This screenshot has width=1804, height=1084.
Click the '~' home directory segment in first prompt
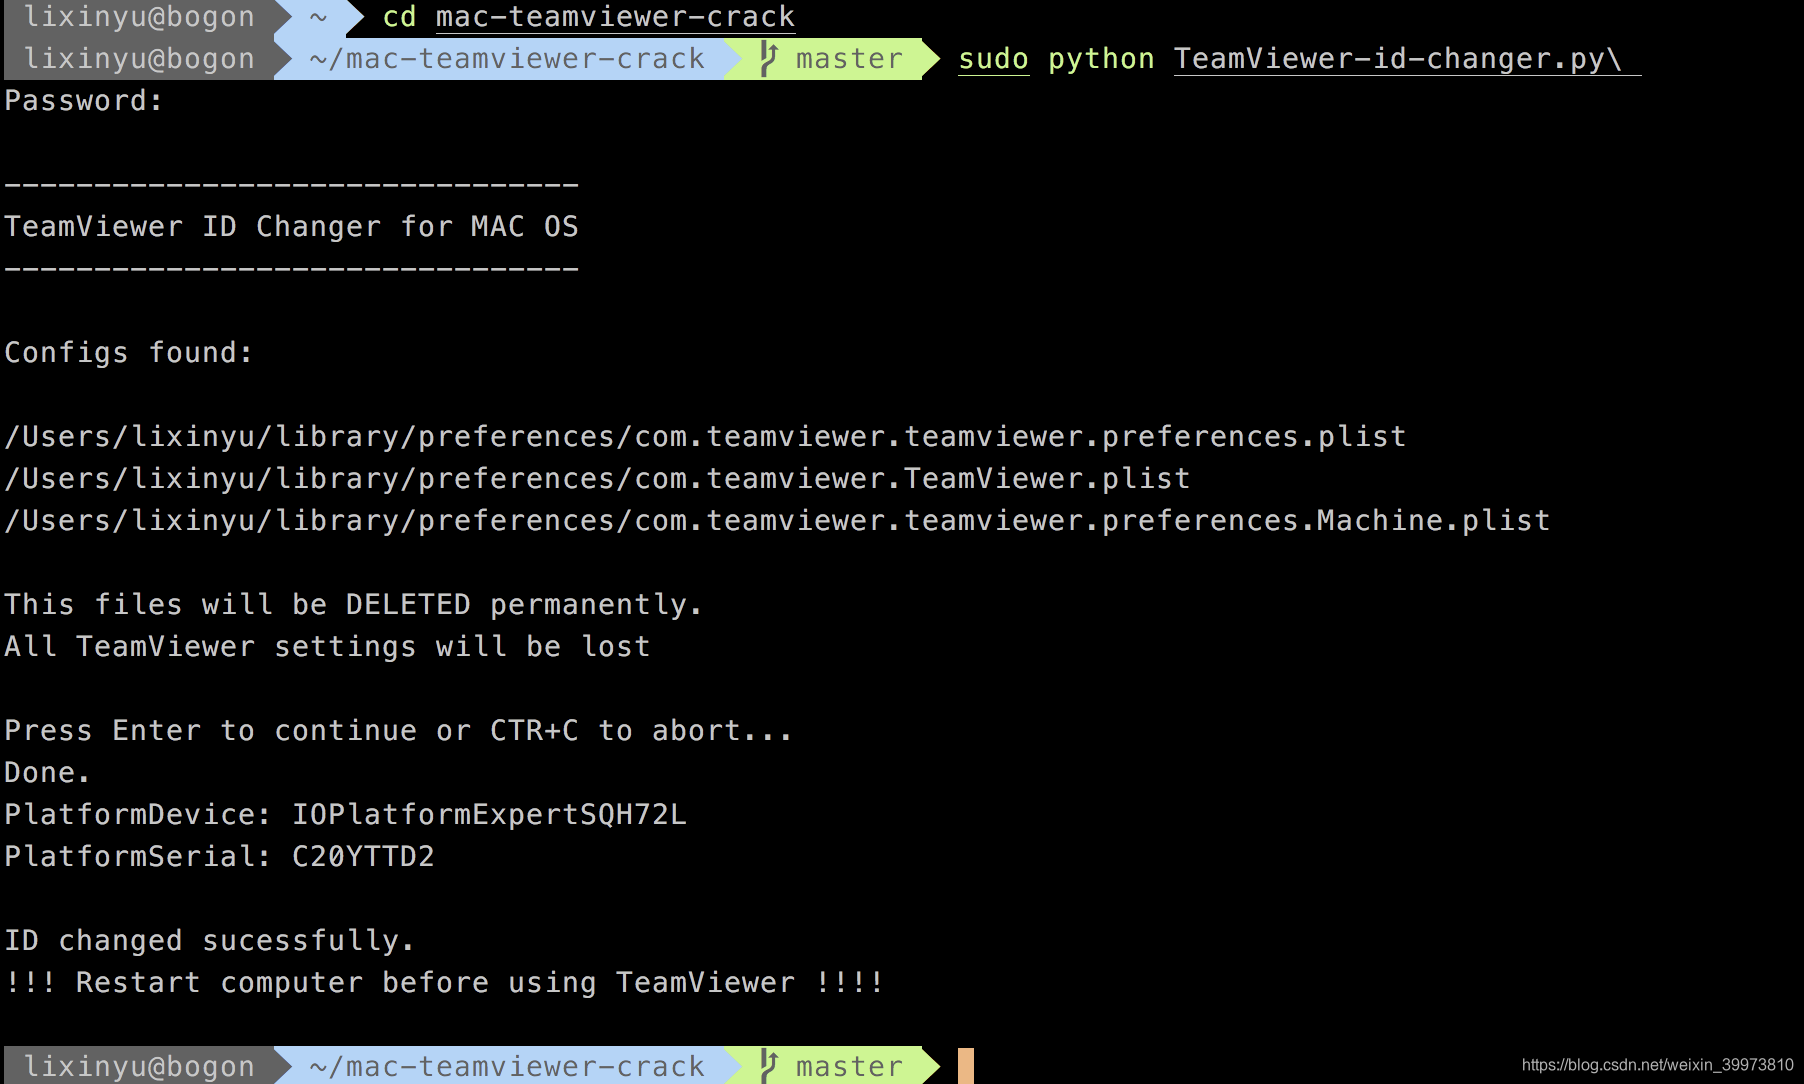coord(318,17)
